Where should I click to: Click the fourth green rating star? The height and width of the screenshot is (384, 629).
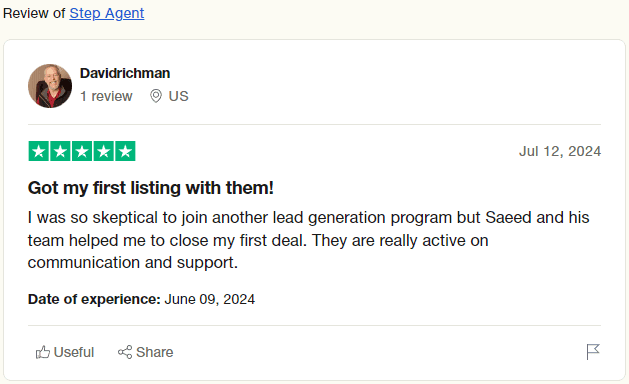point(104,151)
